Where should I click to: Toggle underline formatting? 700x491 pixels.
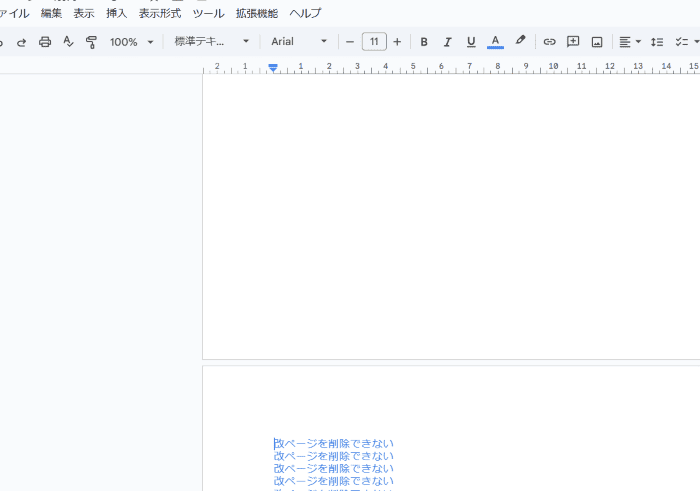(471, 42)
